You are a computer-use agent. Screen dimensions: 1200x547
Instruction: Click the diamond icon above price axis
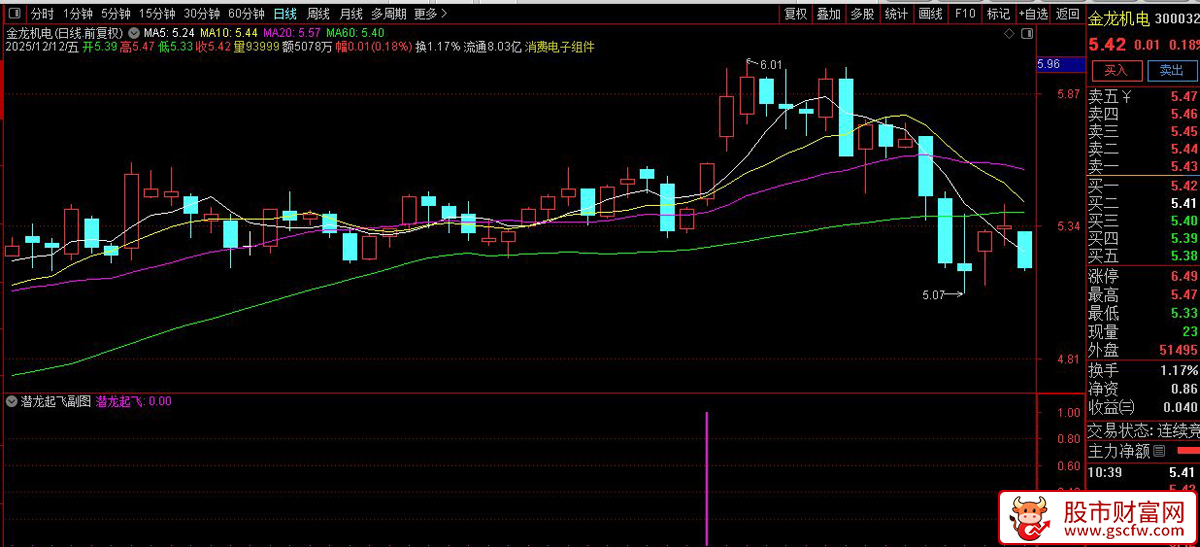coord(1009,33)
